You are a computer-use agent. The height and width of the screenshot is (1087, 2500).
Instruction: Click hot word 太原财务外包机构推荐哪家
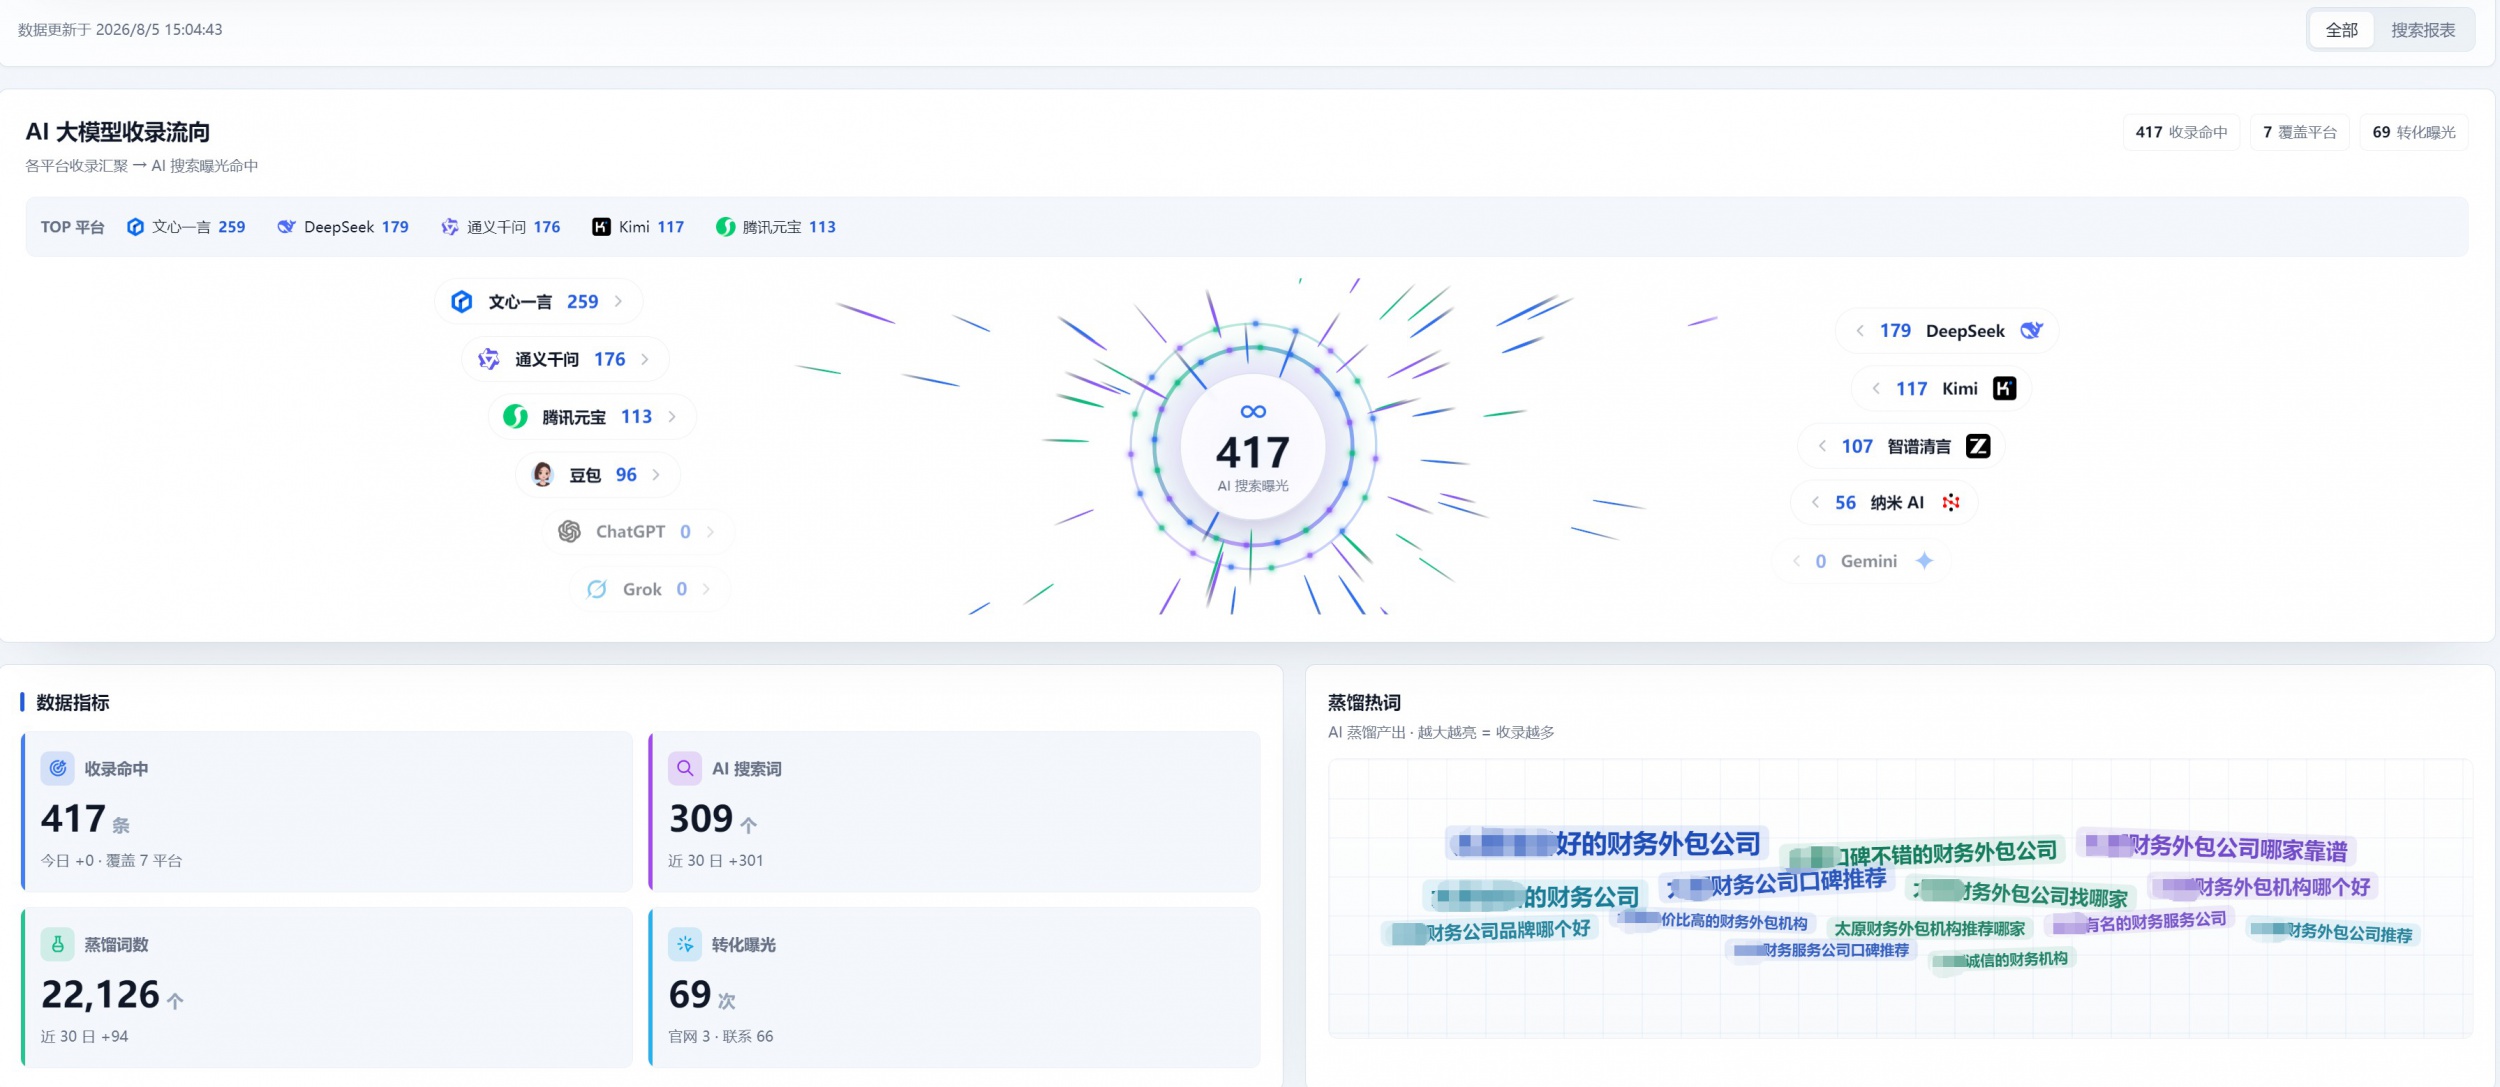(1929, 929)
